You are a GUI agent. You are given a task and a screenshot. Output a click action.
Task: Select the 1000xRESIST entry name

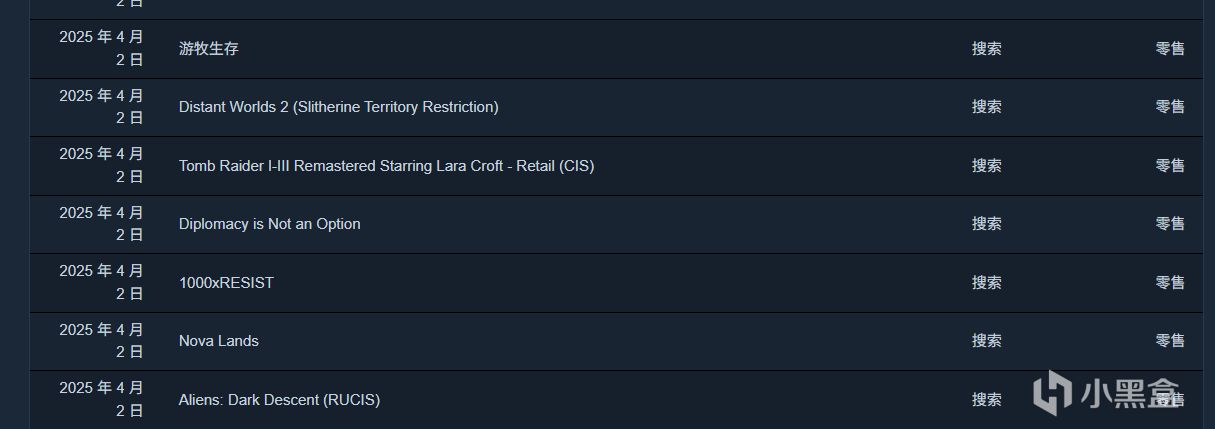(x=226, y=283)
